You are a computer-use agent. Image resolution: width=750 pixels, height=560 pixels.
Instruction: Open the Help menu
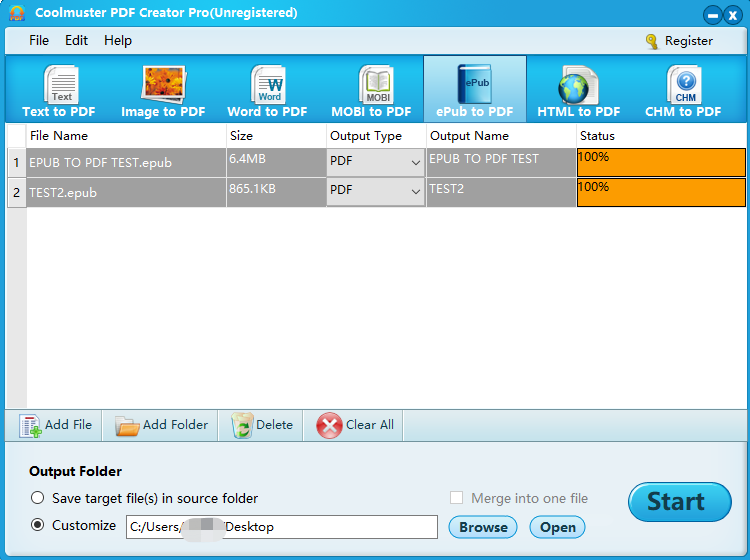[x=118, y=41]
